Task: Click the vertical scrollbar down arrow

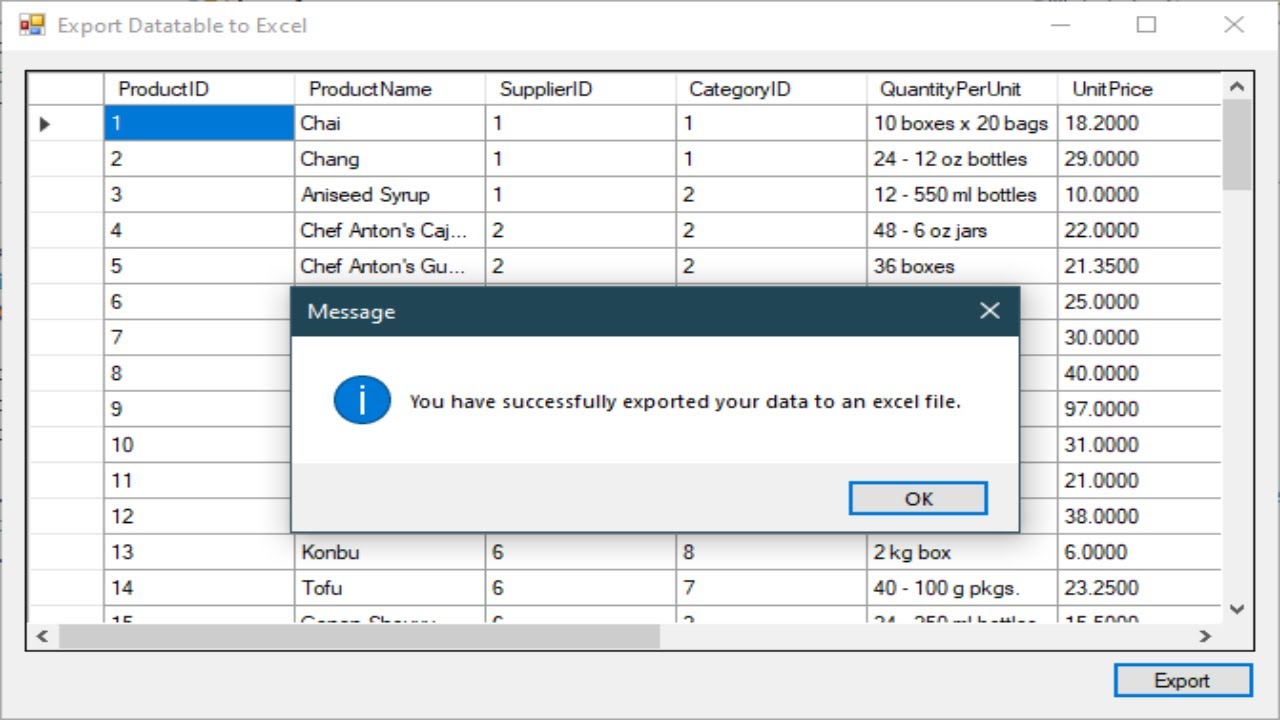Action: 1237,608
